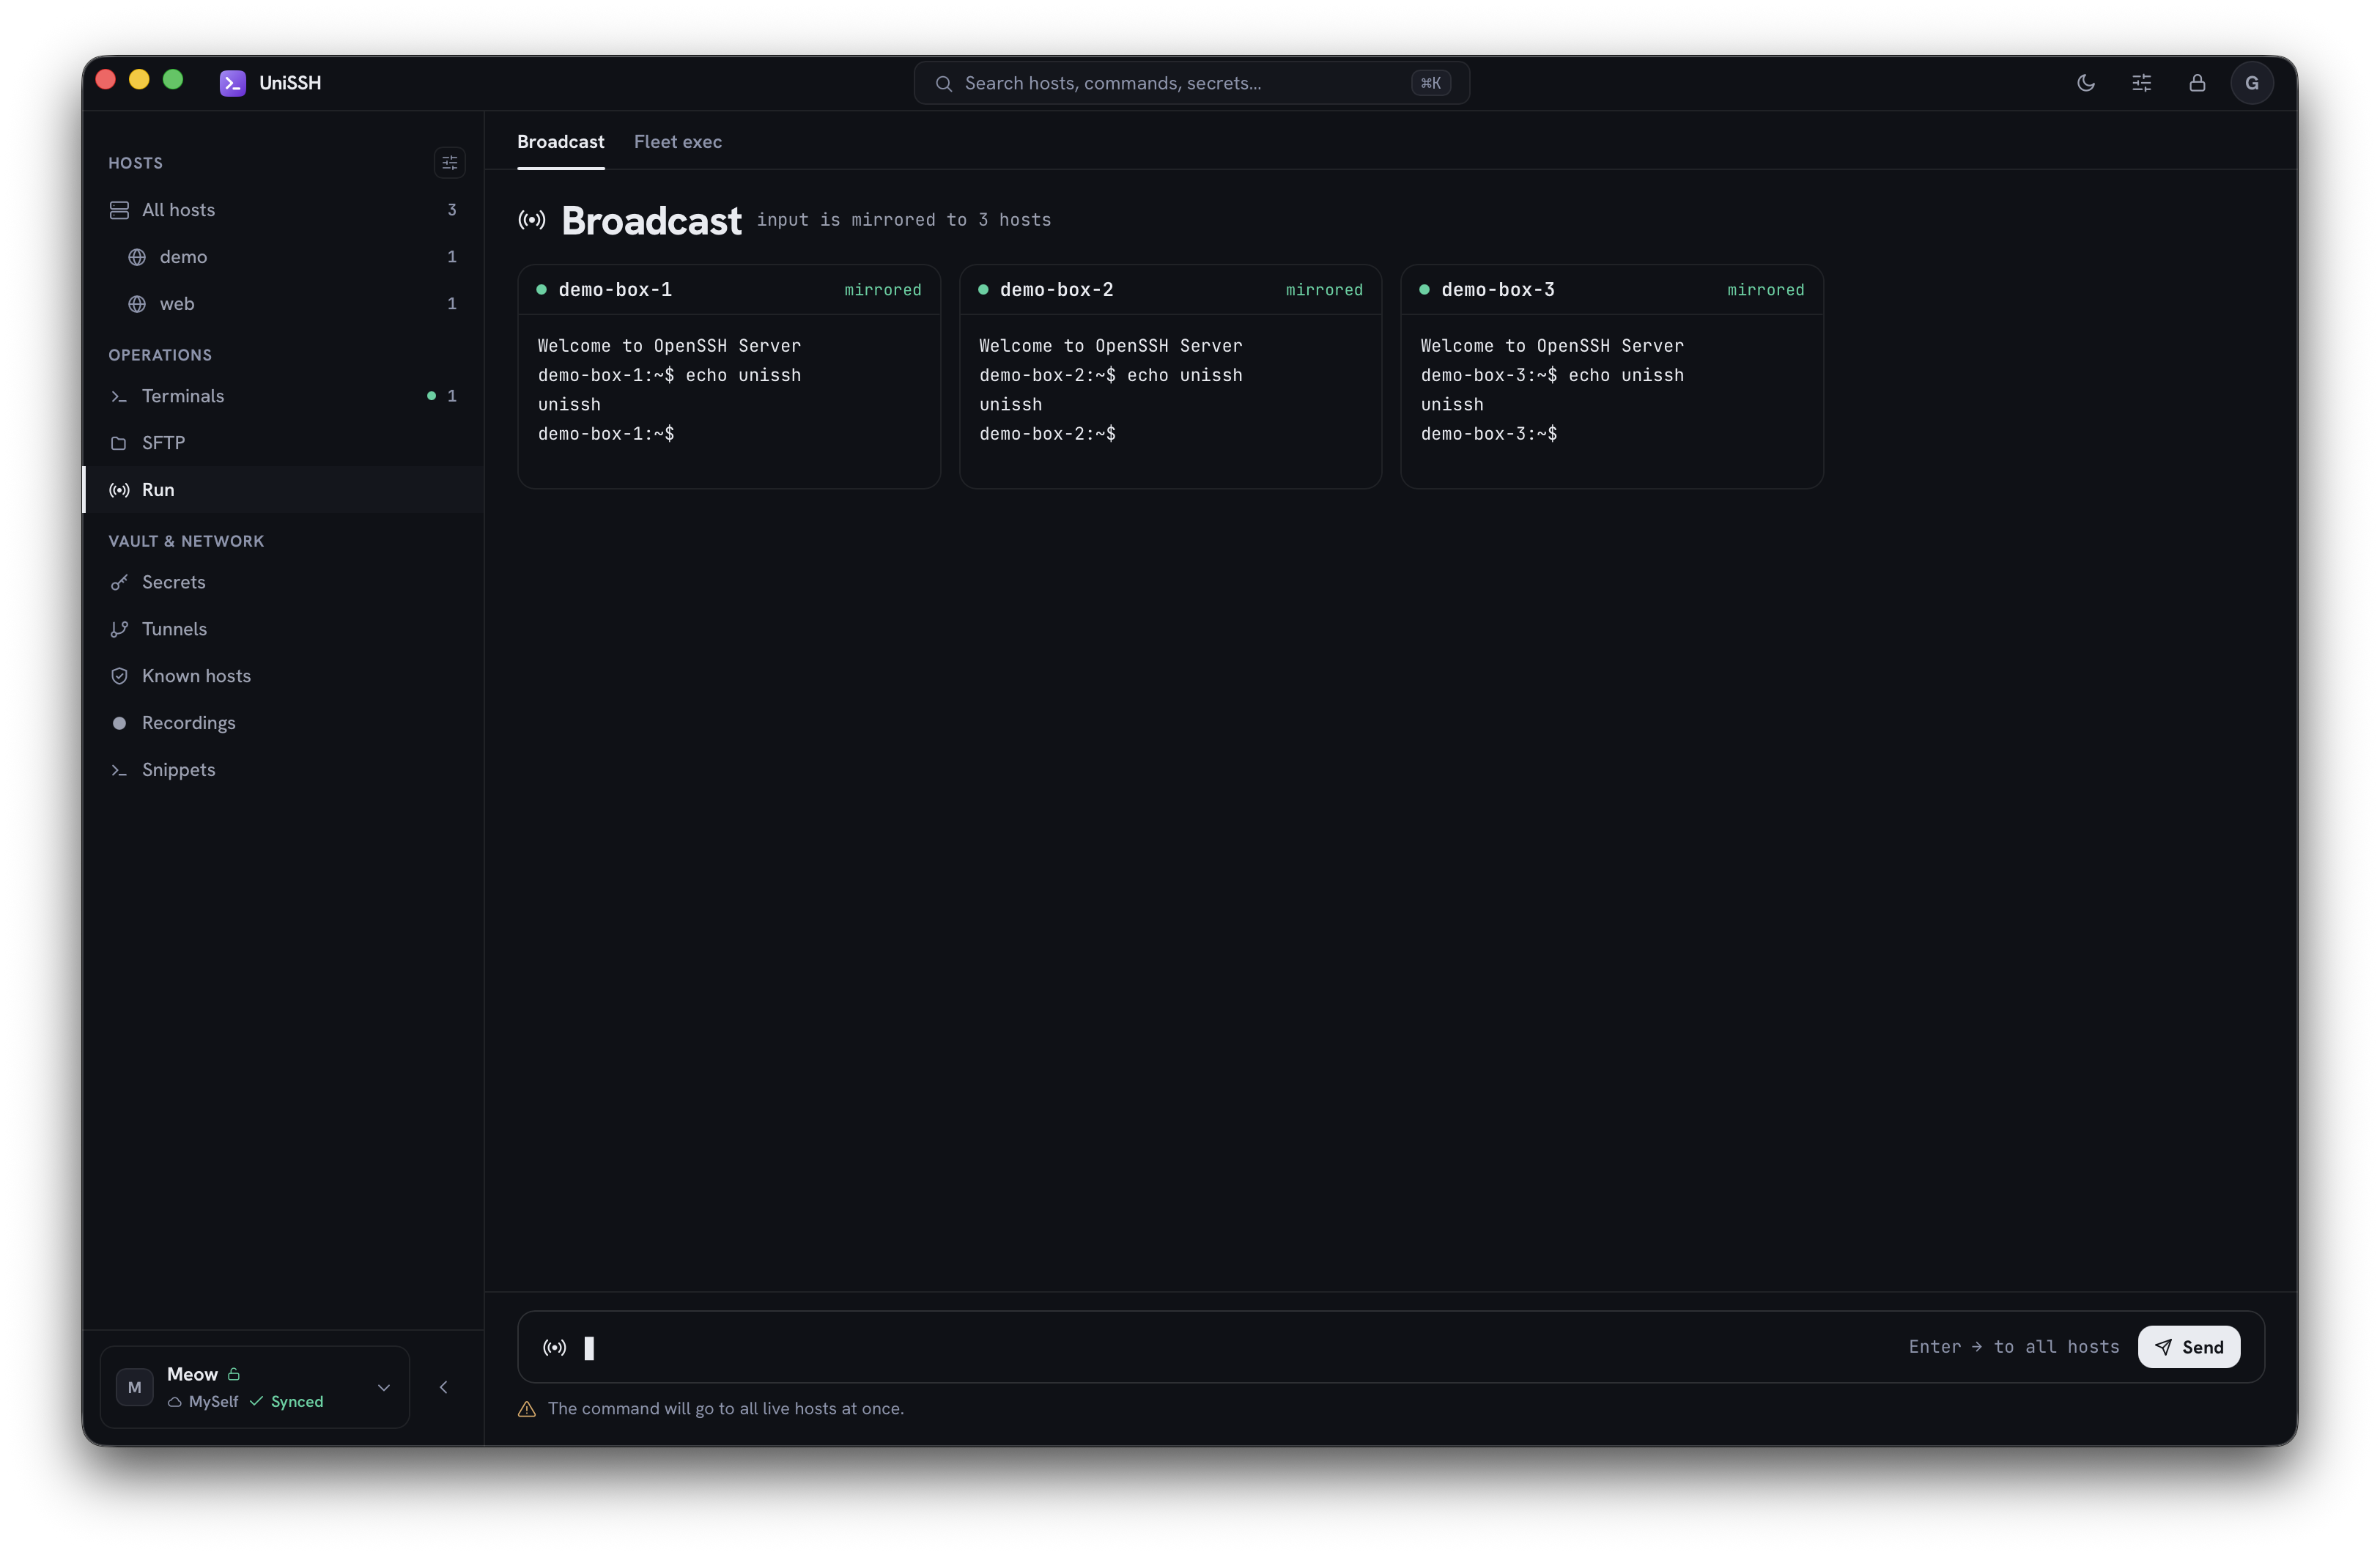Screen dimensions: 2380x1555
Task: Open the web host group
Action: point(283,304)
